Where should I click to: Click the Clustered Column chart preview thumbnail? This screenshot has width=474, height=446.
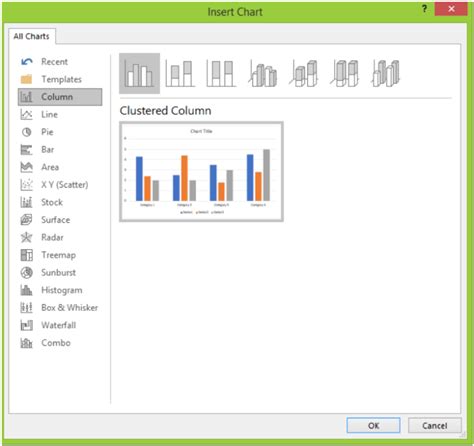(201, 172)
